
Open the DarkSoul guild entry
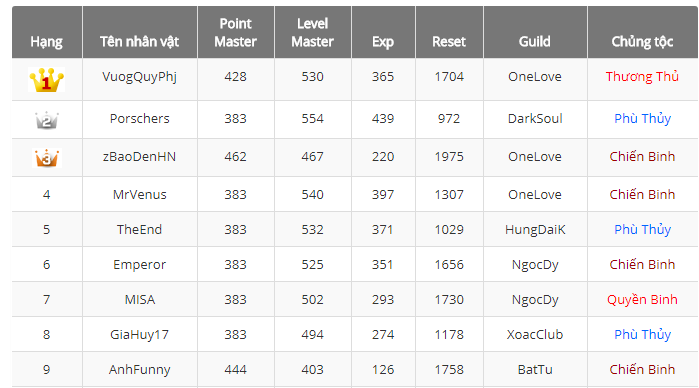click(535, 119)
